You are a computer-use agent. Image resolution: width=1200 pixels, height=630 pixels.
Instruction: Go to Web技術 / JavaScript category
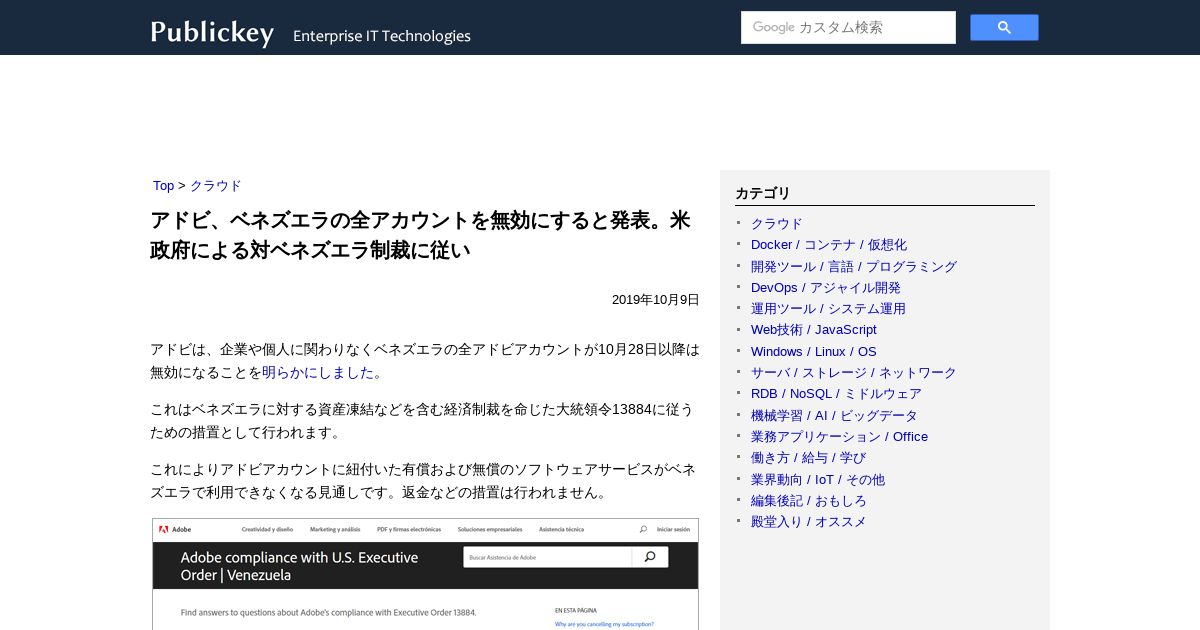coord(814,329)
